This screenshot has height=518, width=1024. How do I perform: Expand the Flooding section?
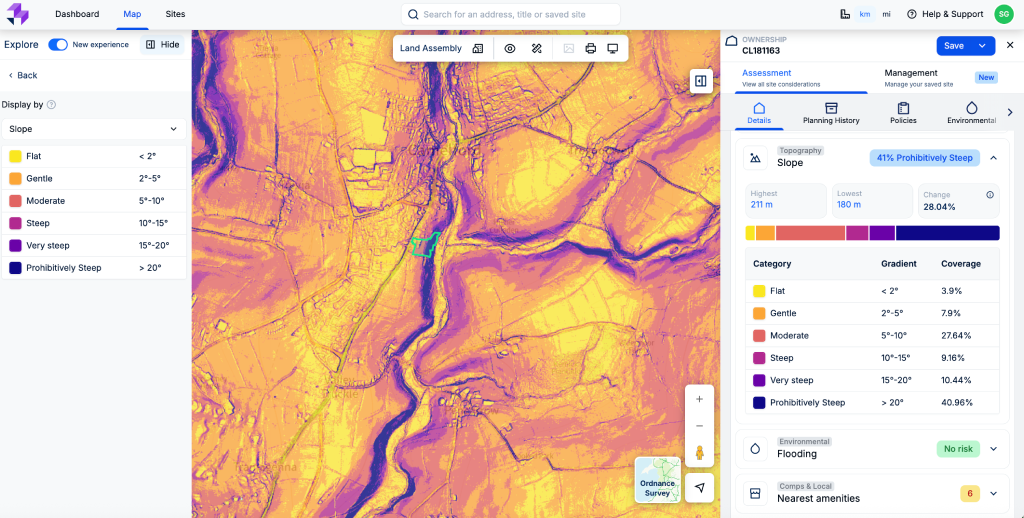(x=993, y=449)
